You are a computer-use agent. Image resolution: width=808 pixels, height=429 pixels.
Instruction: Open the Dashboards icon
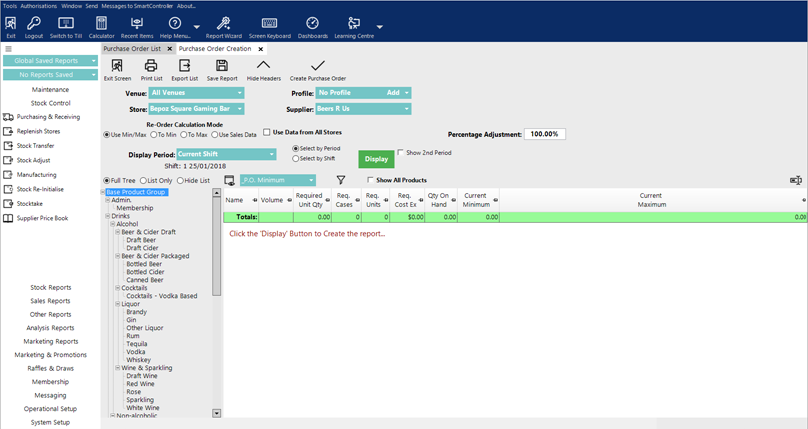click(312, 24)
